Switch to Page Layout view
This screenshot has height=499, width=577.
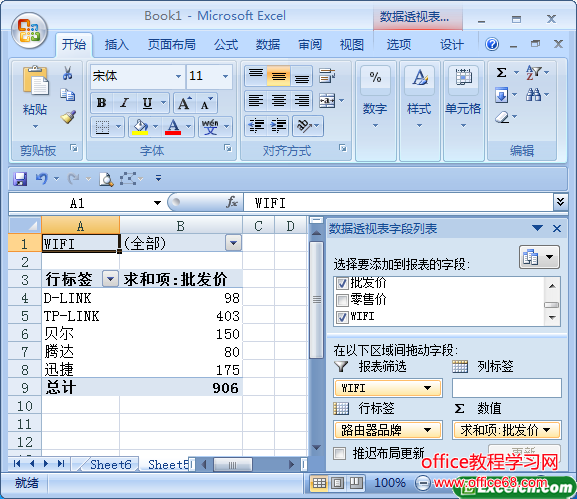337,483
